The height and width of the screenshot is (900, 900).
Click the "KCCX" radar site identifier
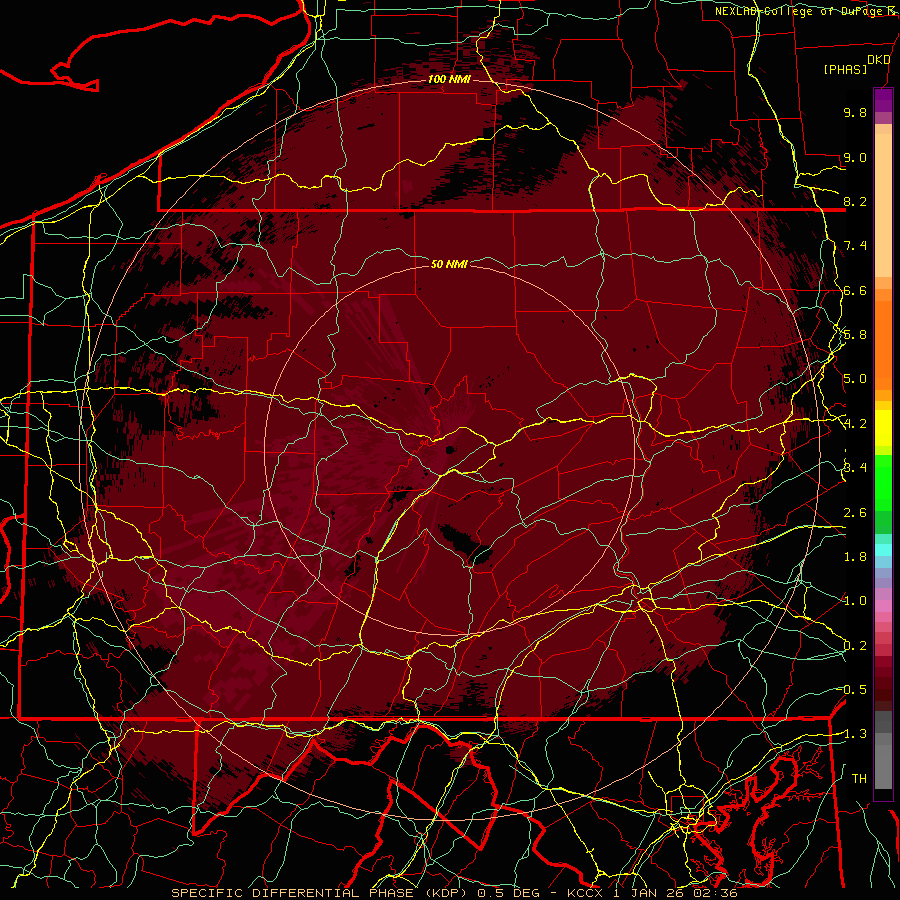coord(585,893)
